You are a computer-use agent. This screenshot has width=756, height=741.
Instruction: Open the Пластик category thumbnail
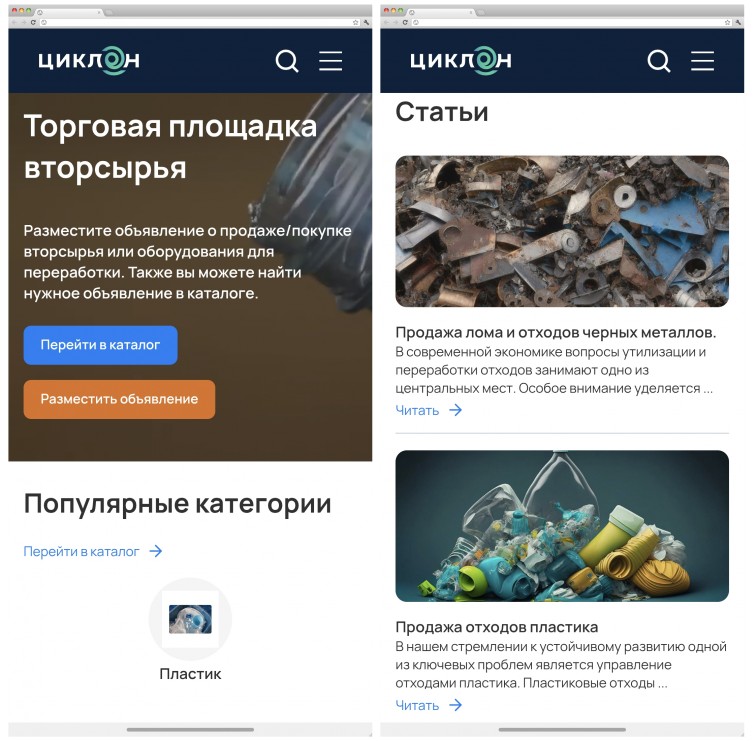[190, 620]
